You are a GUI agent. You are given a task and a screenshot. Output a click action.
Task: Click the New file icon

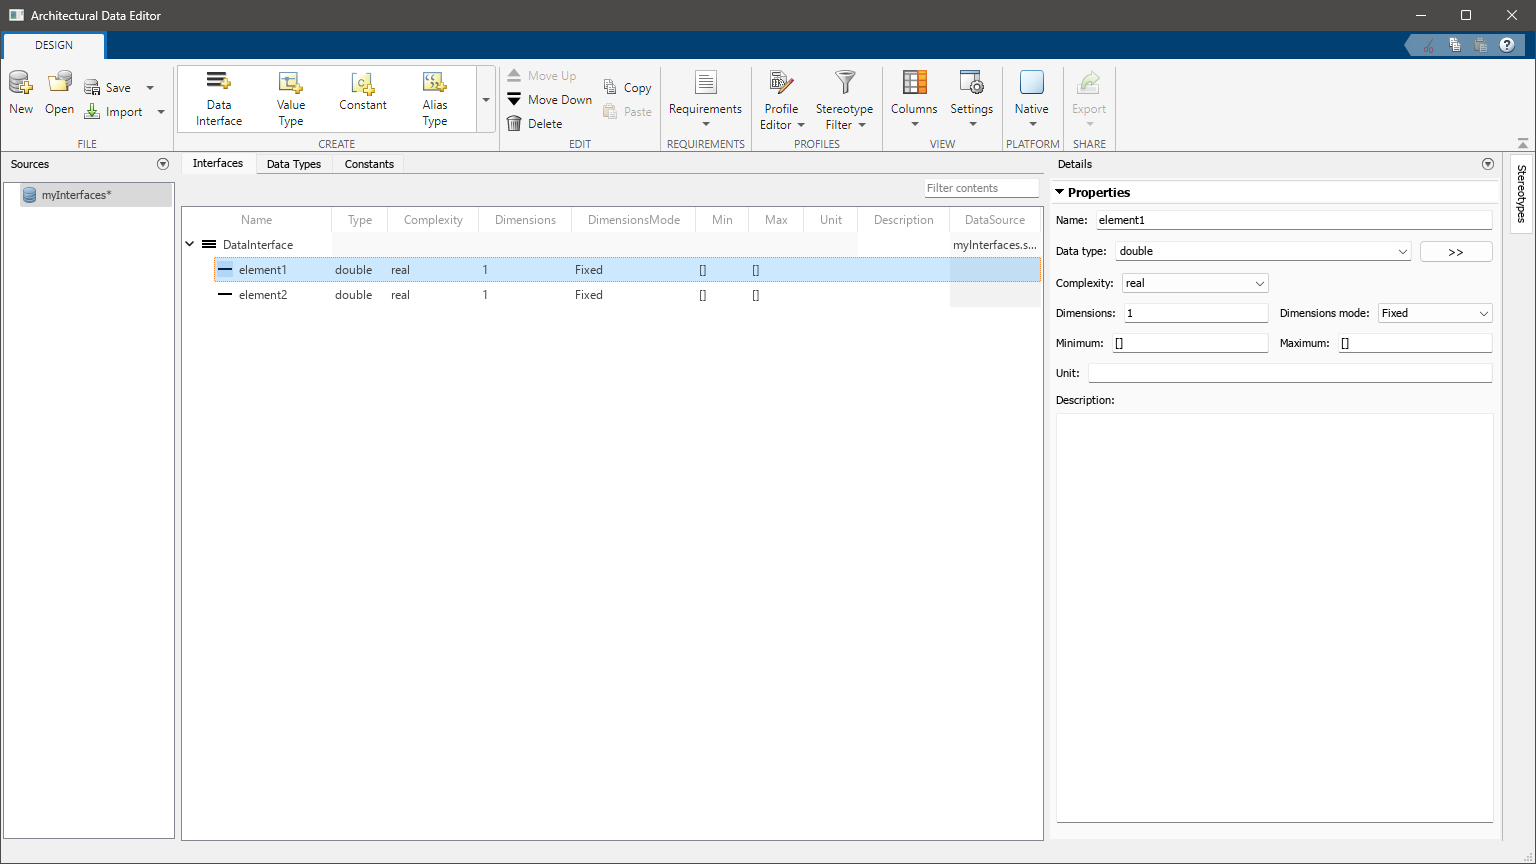(21, 82)
